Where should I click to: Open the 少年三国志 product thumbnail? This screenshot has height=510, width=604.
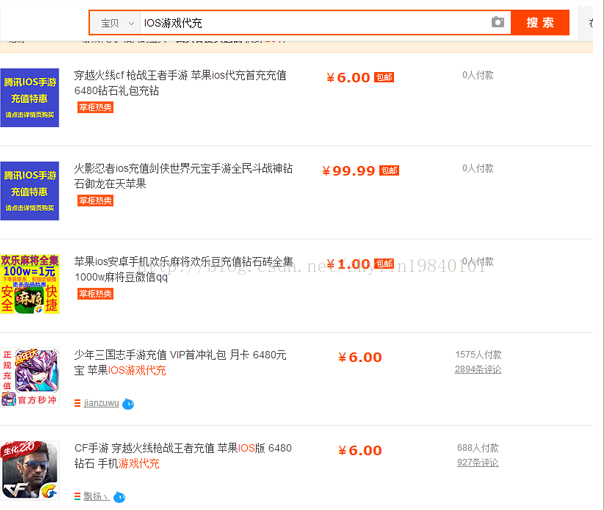30,377
